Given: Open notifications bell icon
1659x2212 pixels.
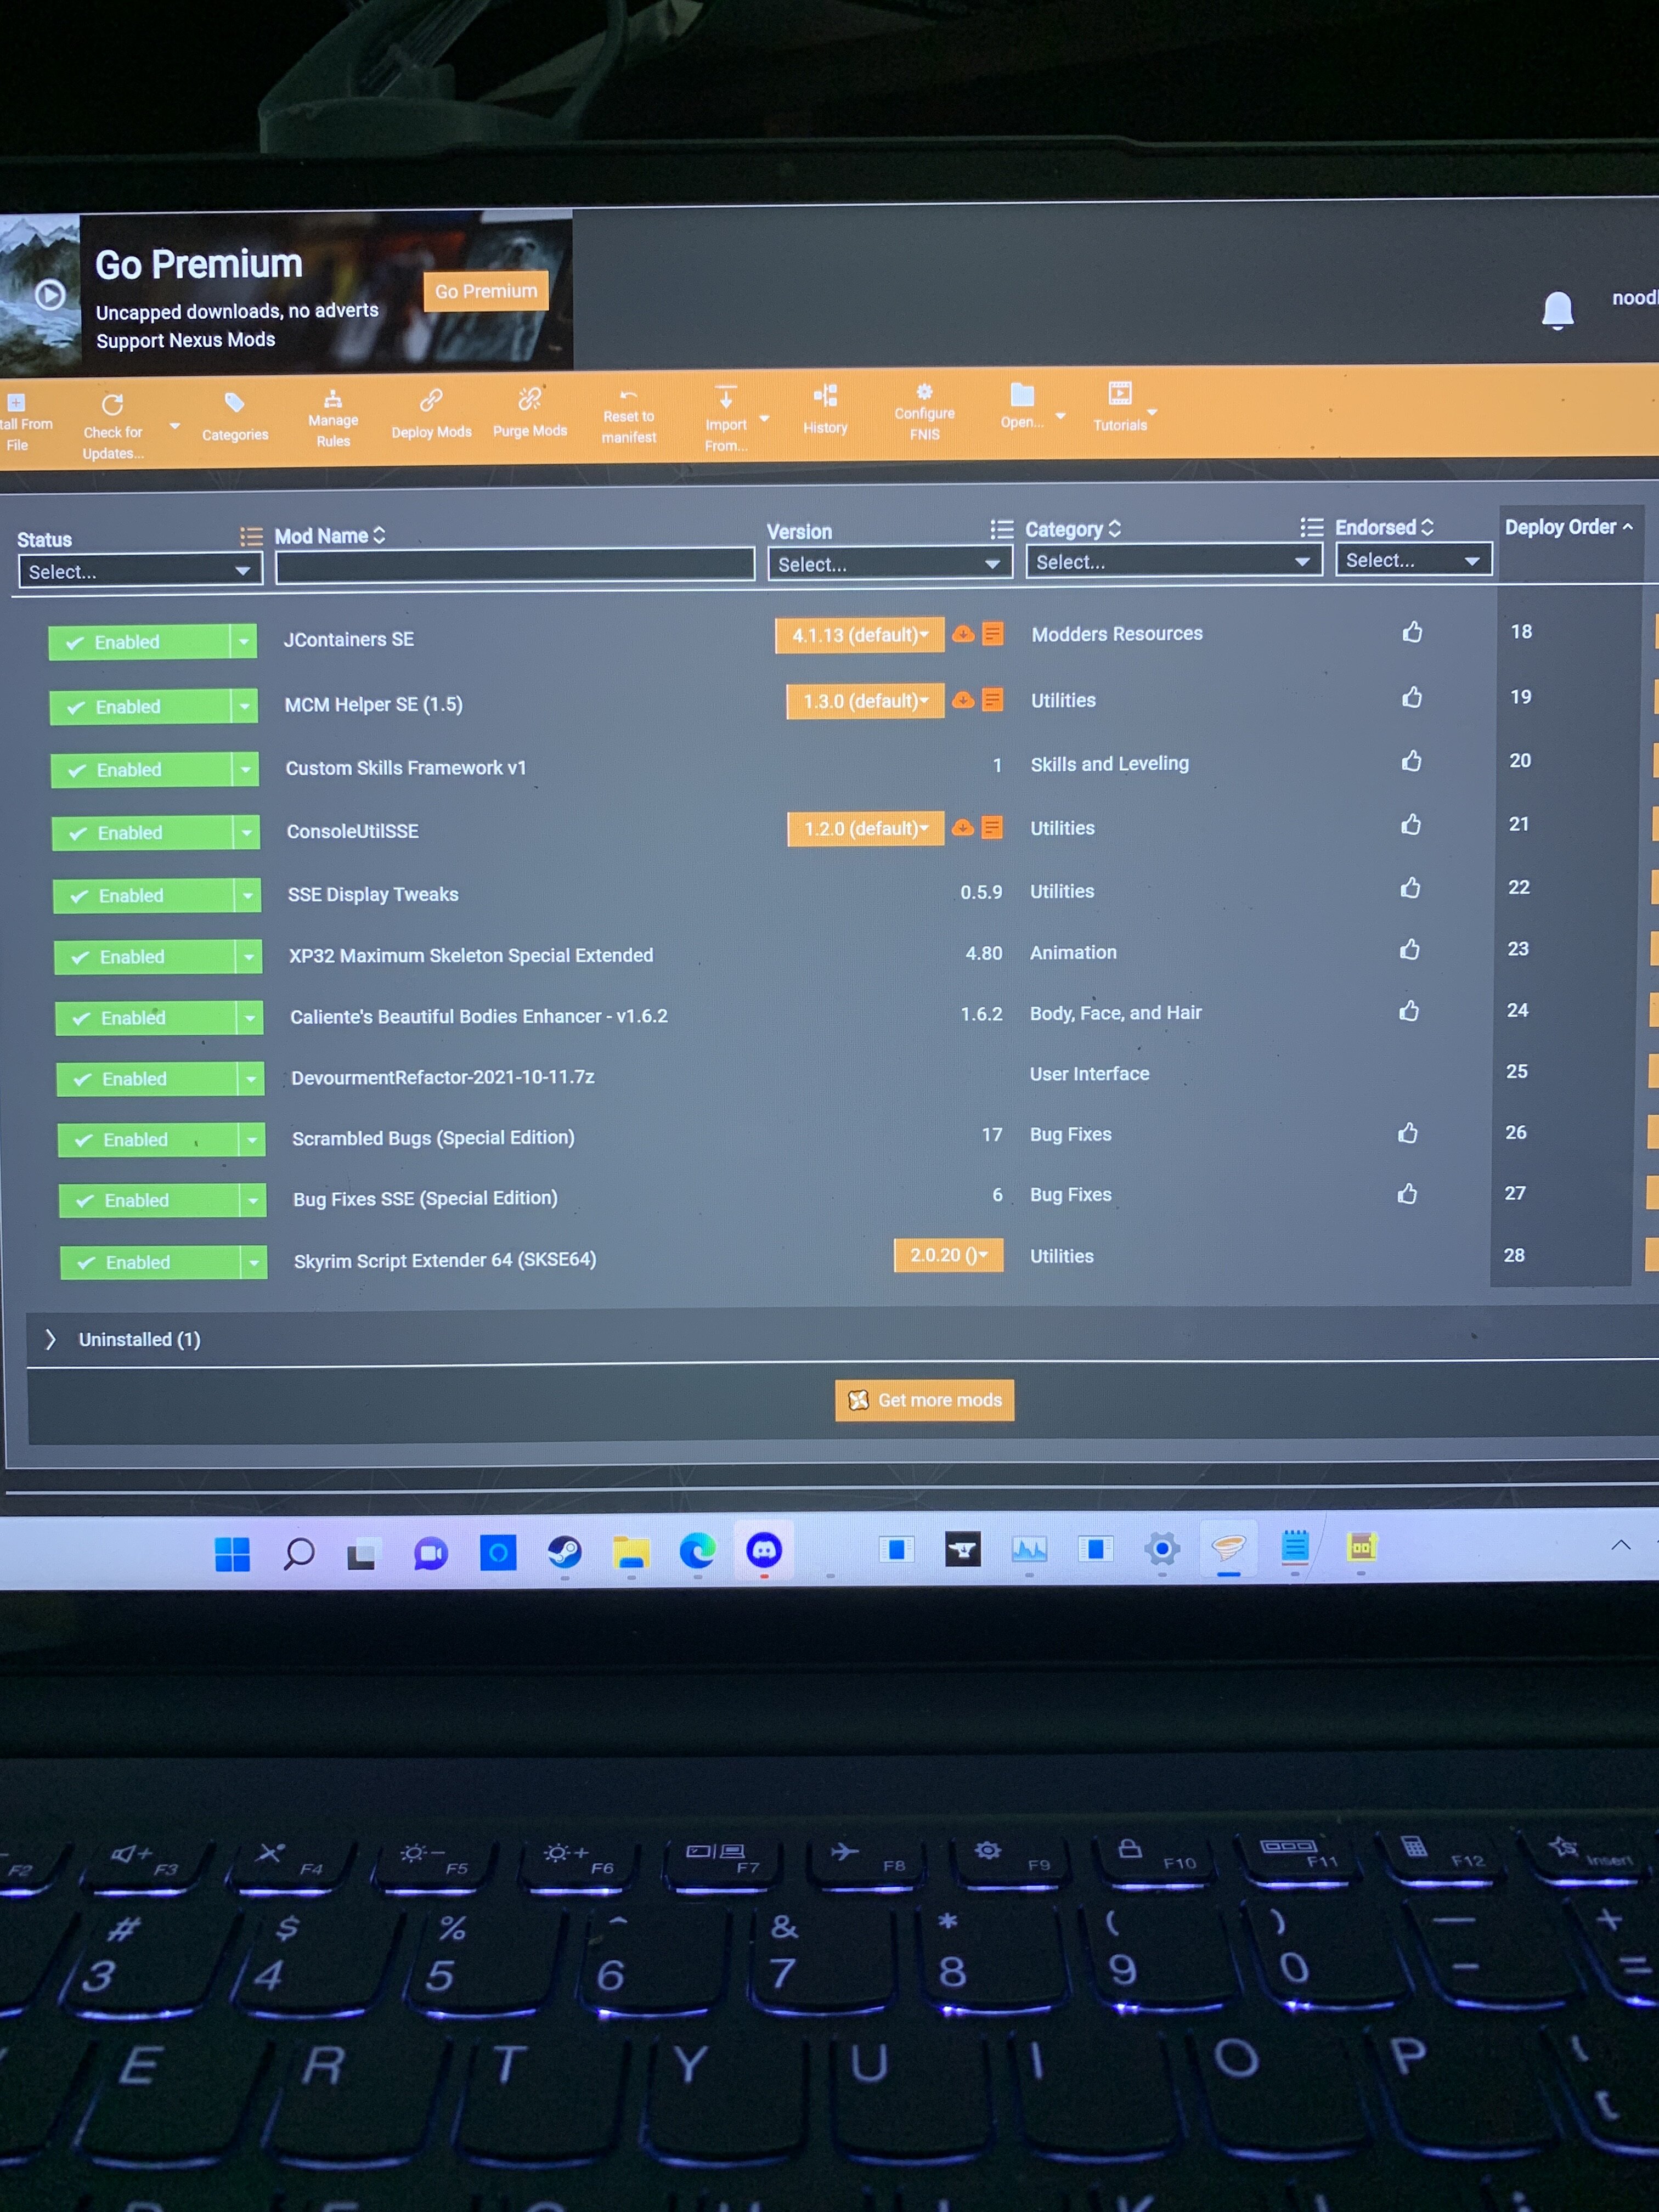Looking at the screenshot, I should 1557,309.
